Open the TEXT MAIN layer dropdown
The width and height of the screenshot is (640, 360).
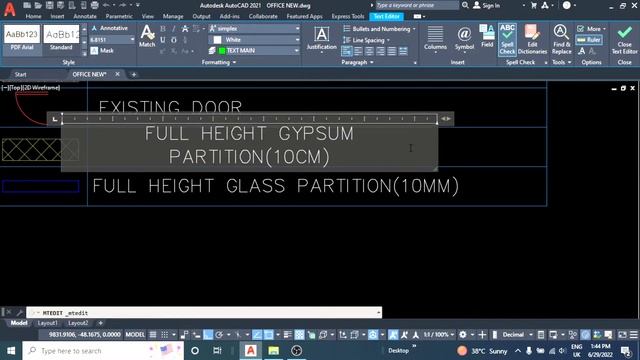(x=255, y=50)
